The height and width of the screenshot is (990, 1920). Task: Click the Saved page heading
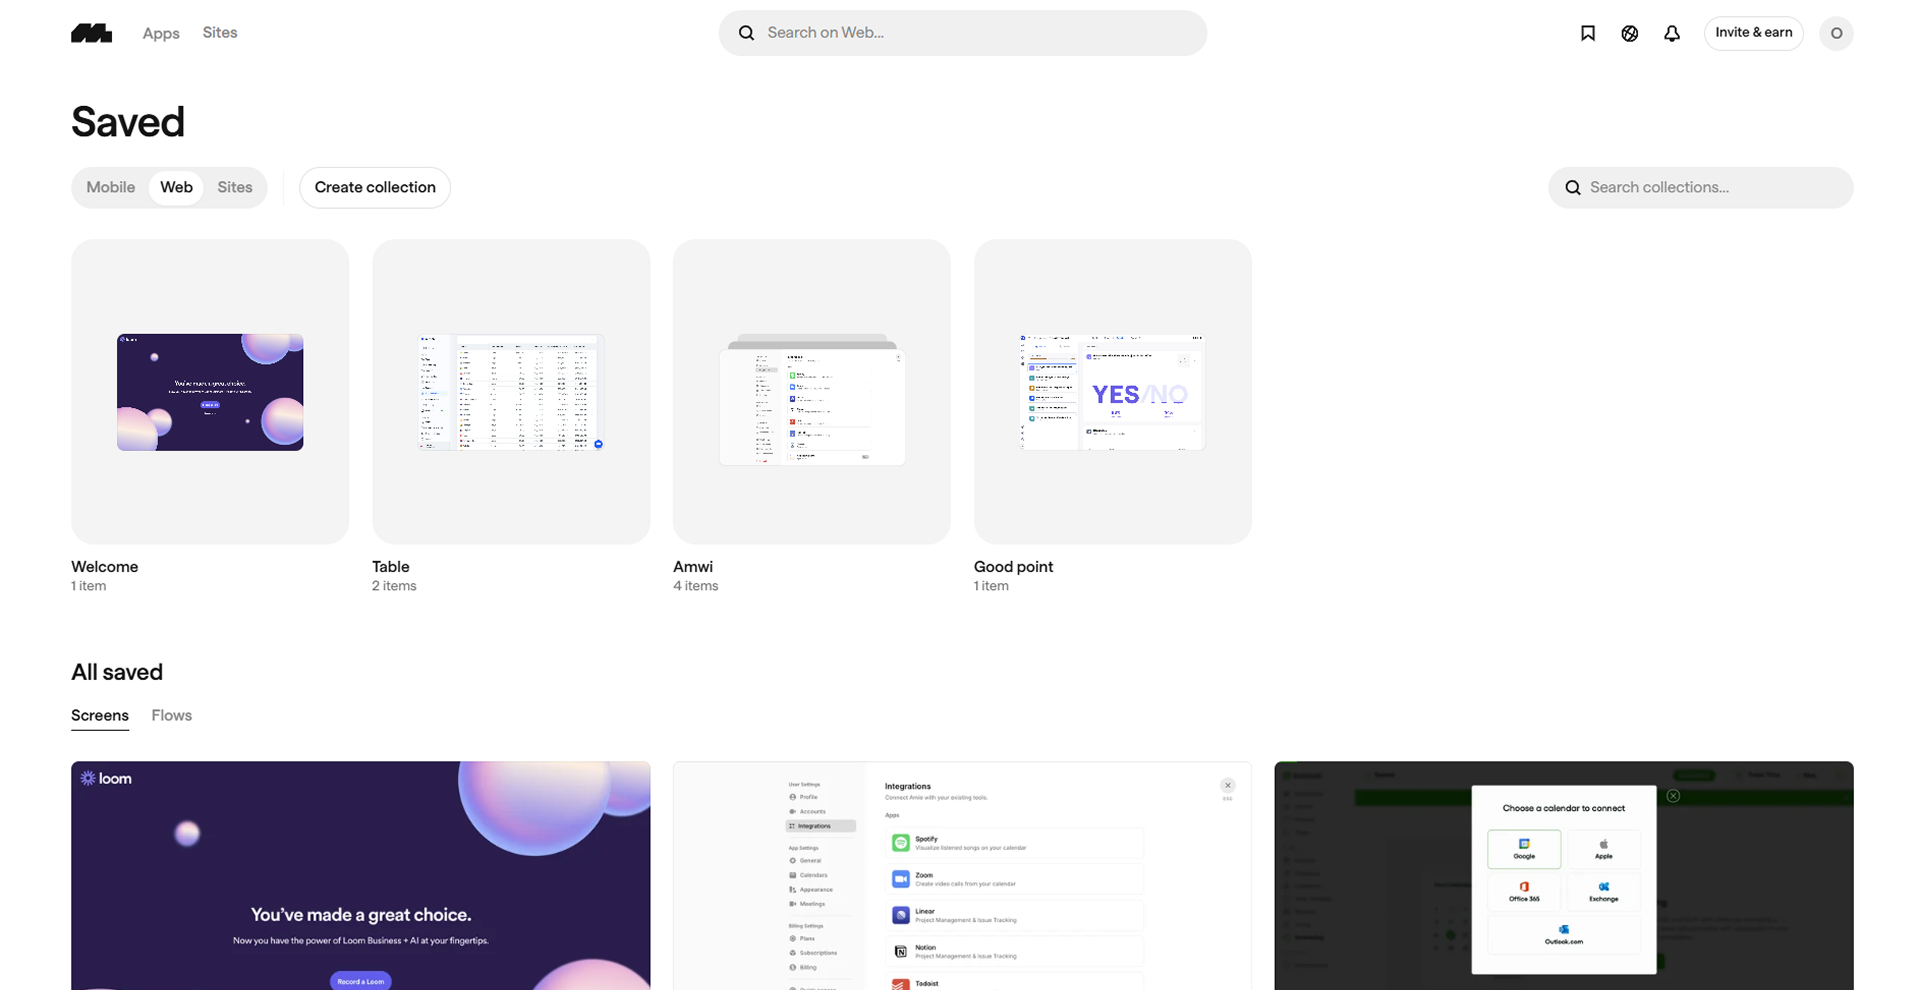128,122
